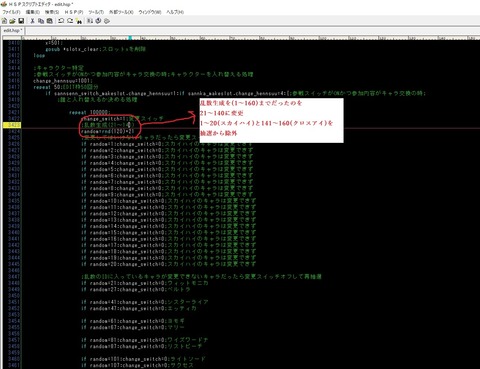Image resolution: width=480 pixels, height=369 pixels.
Task: Open the ヘルプ(H) menu
Action: point(175,12)
